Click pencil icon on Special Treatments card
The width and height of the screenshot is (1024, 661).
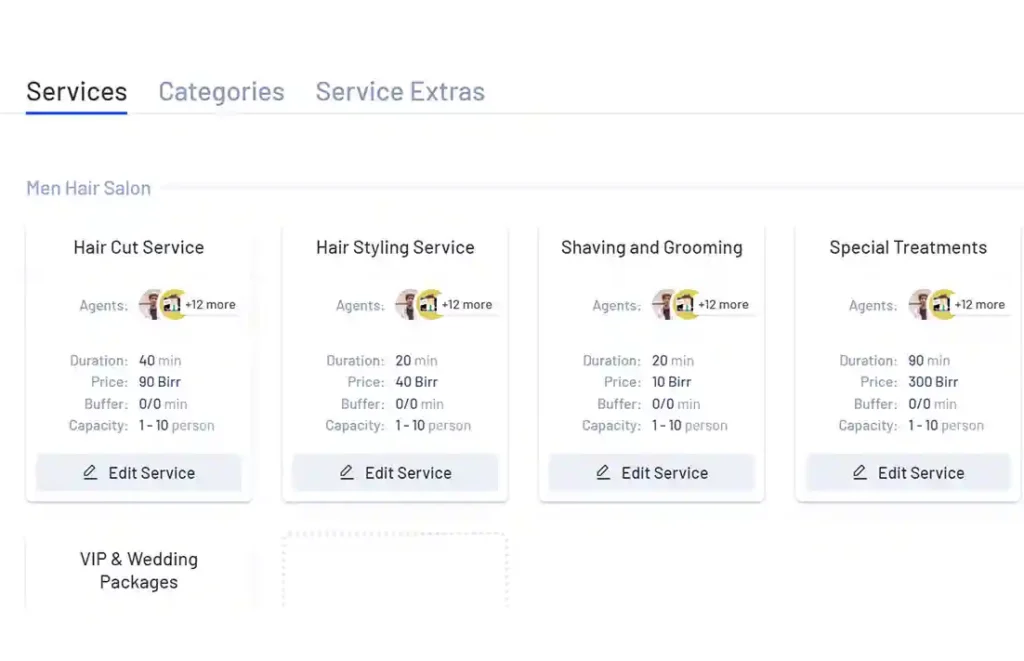point(860,473)
